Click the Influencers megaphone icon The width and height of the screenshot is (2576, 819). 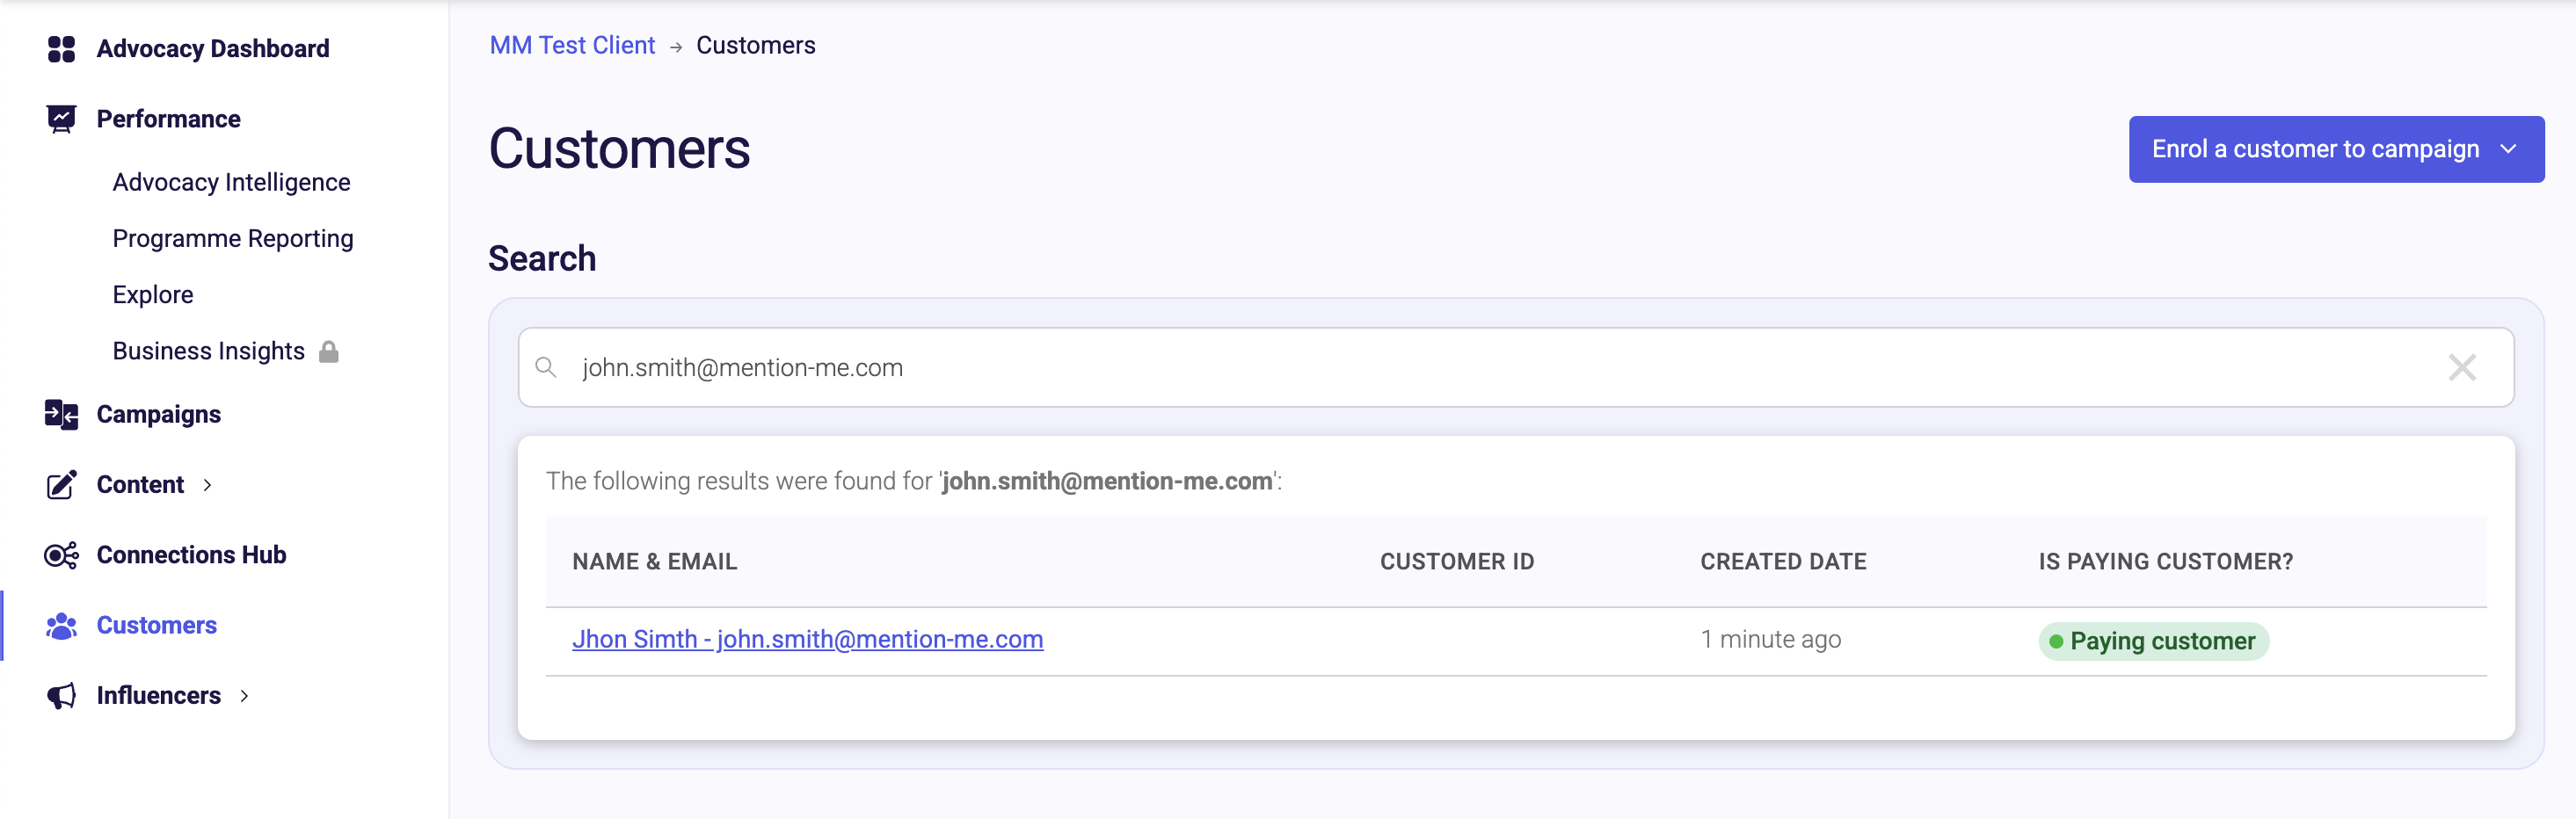(61, 696)
